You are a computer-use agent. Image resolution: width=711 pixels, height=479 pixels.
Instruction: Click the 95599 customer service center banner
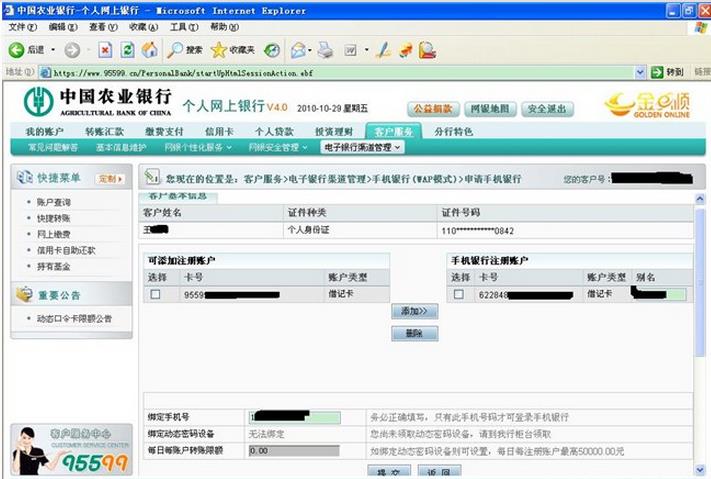(x=72, y=450)
